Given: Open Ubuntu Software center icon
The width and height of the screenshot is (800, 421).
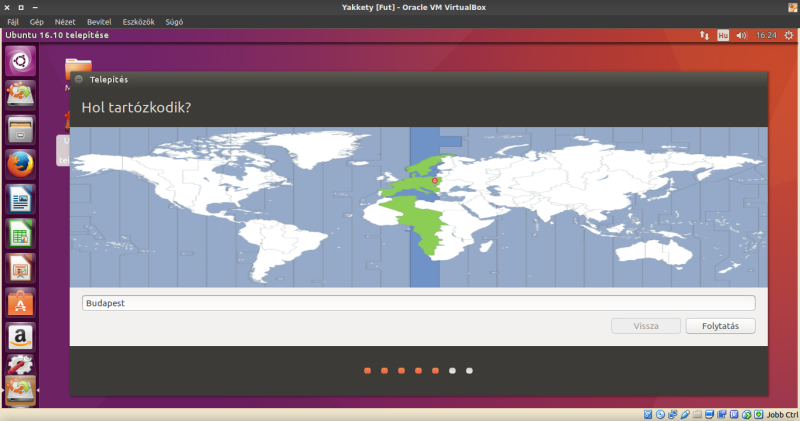Looking at the screenshot, I should pyautogui.click(x=20, y=302).
